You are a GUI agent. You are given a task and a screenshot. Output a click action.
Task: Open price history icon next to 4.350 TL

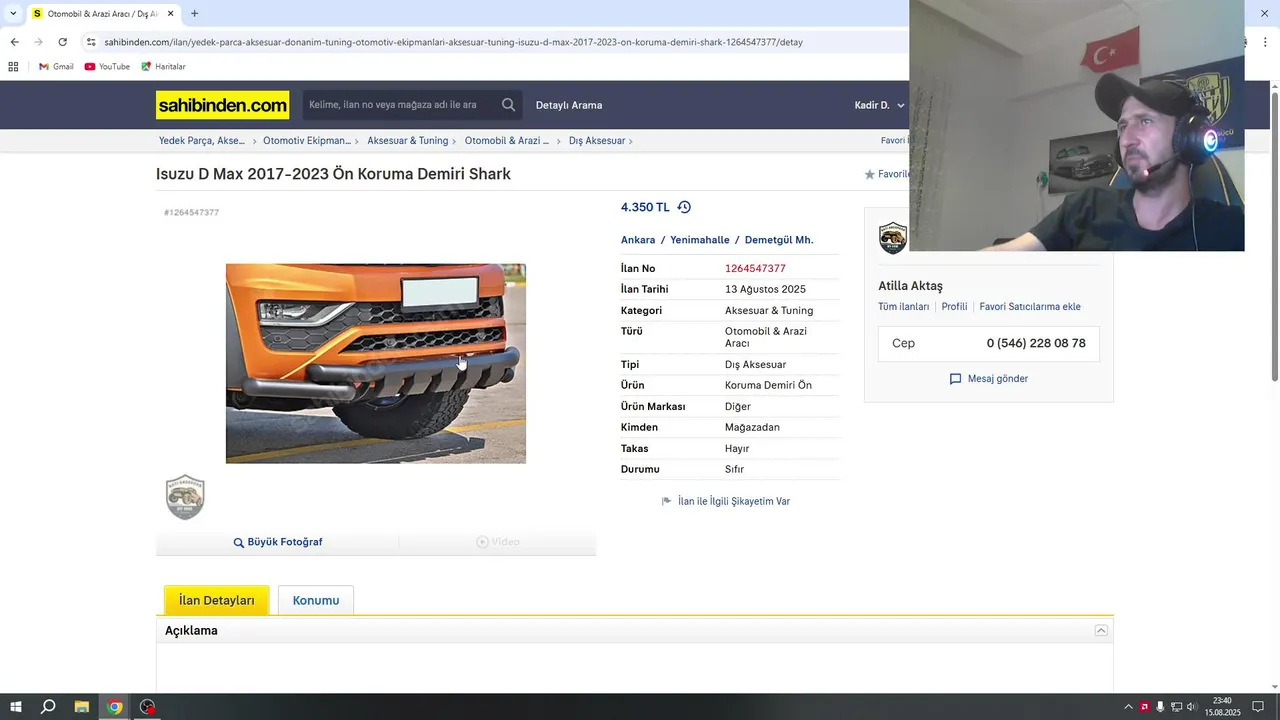[x=684, y=207]
